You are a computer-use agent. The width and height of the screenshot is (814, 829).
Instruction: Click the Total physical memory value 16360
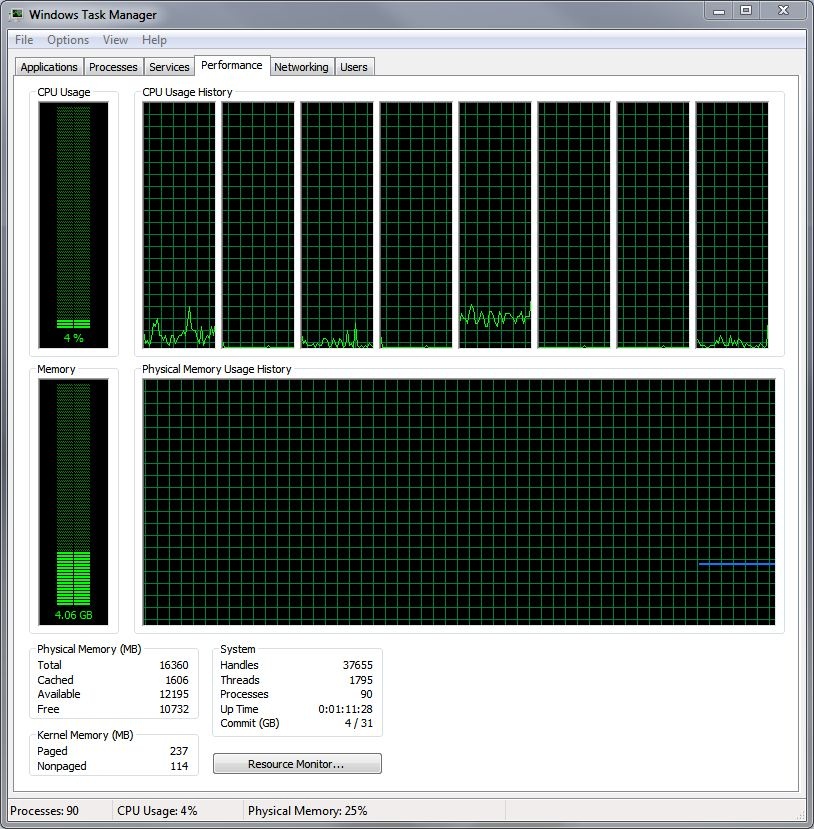pos(174,665)
